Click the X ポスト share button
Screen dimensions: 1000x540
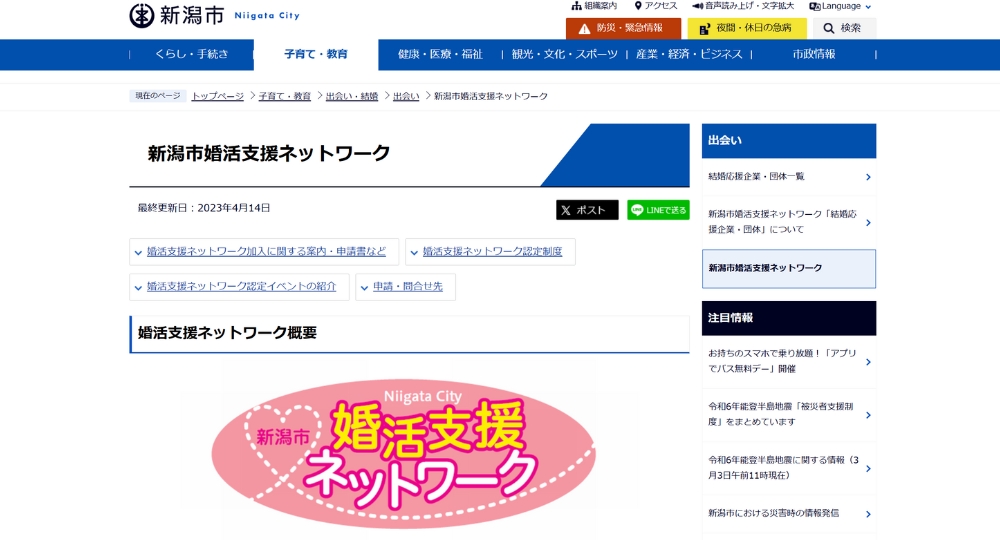tap(587, 210)
